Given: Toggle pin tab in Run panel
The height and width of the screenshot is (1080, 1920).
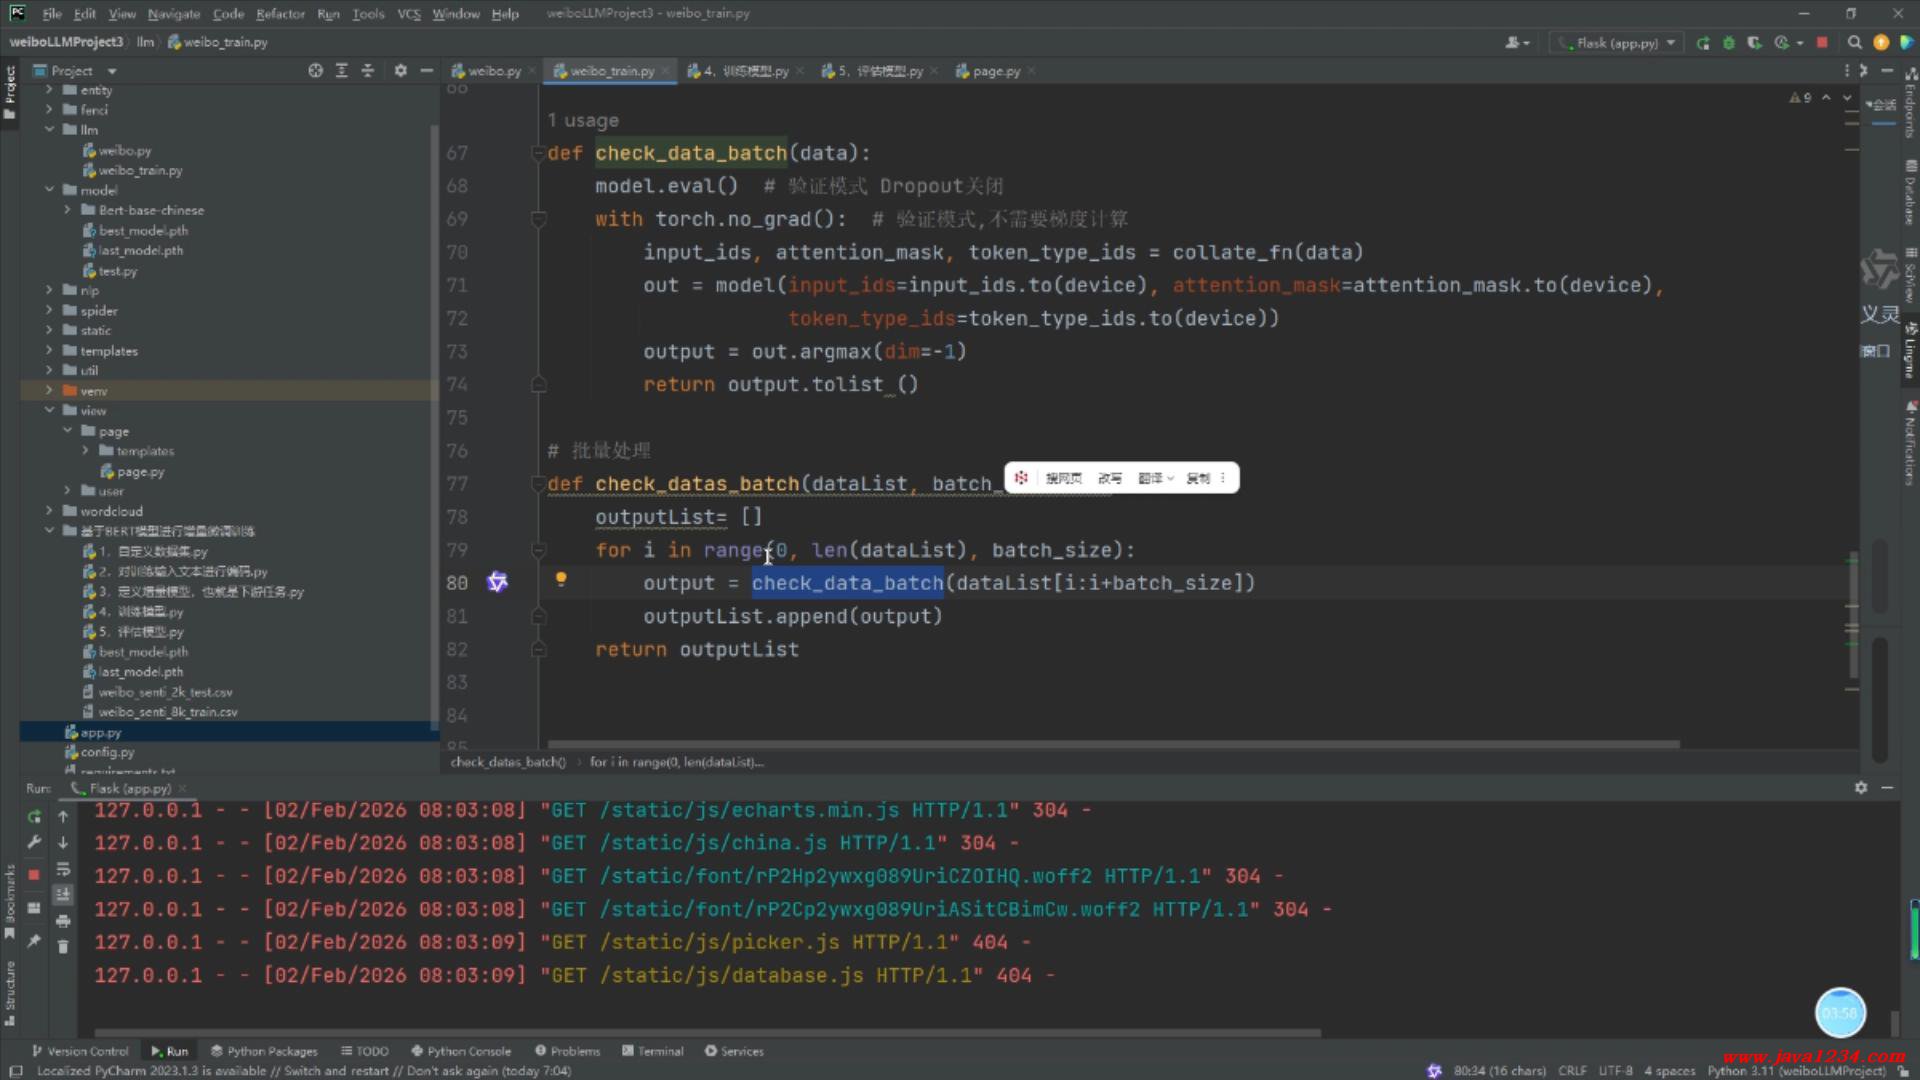Looking at the screenshot, I should click(x=34, y=941).
